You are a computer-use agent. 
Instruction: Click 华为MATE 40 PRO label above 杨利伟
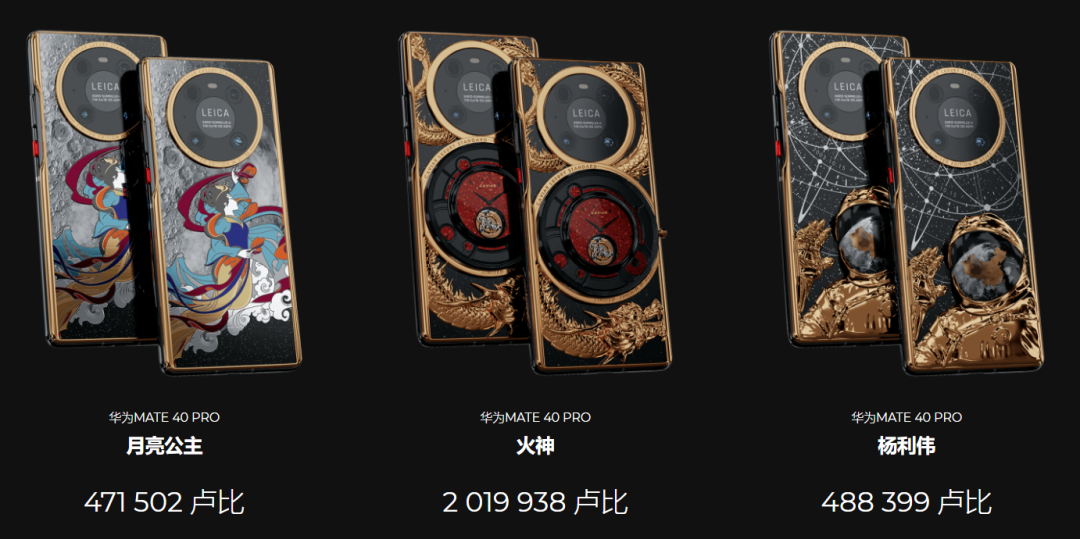pyautogui.click(x=906, y=417)
